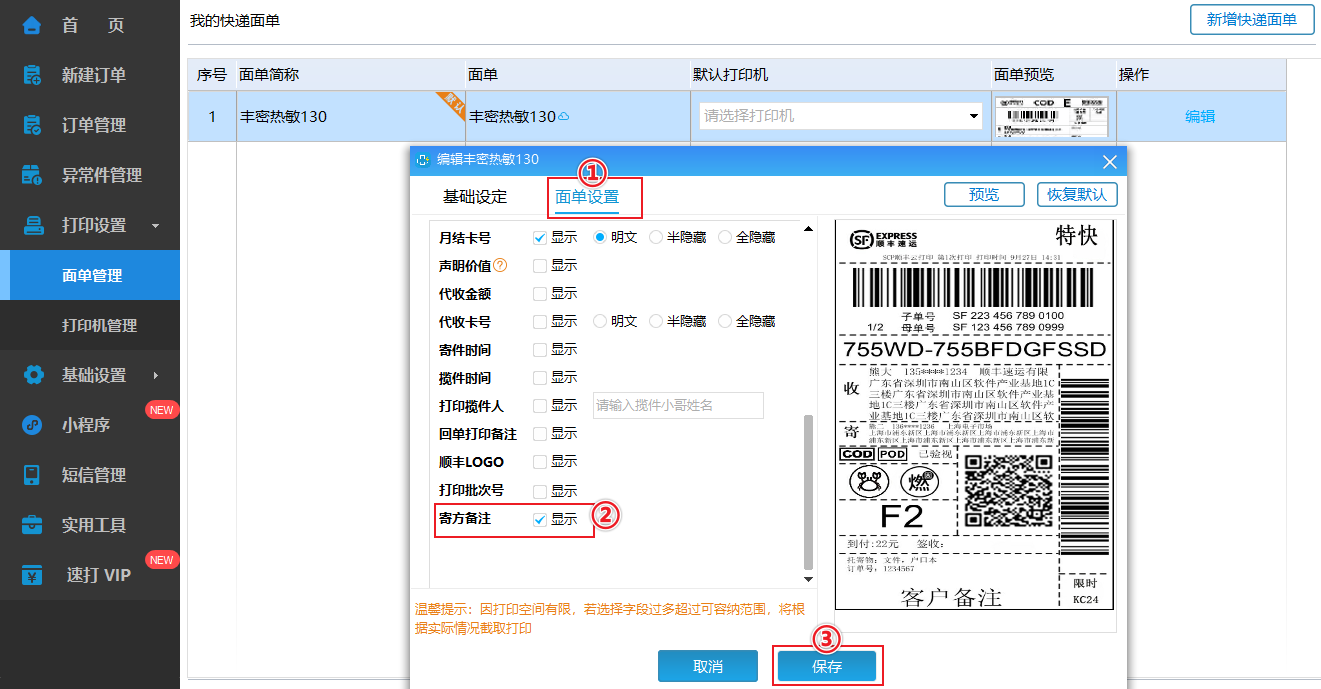Click the abnormal parcel management icon

click(32, 175)
